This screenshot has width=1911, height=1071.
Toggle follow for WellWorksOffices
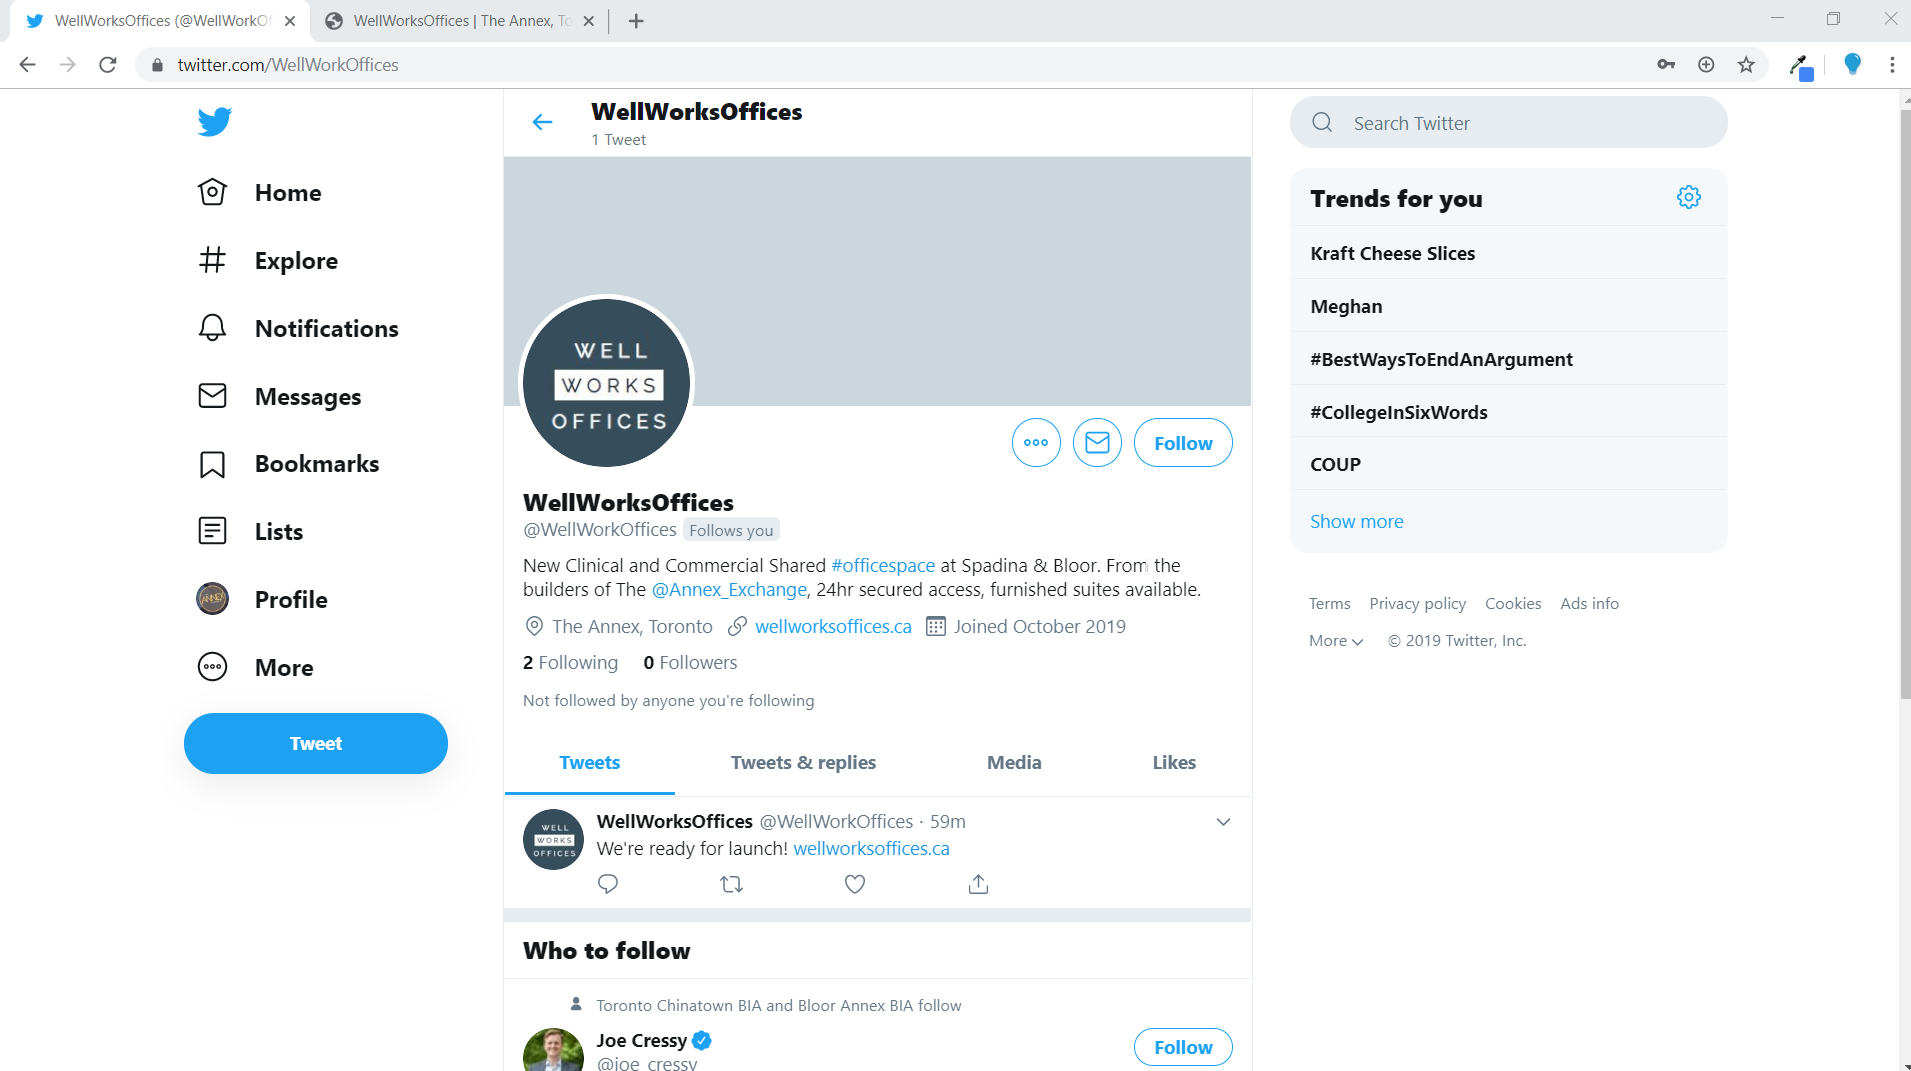tap(1183, 443)
